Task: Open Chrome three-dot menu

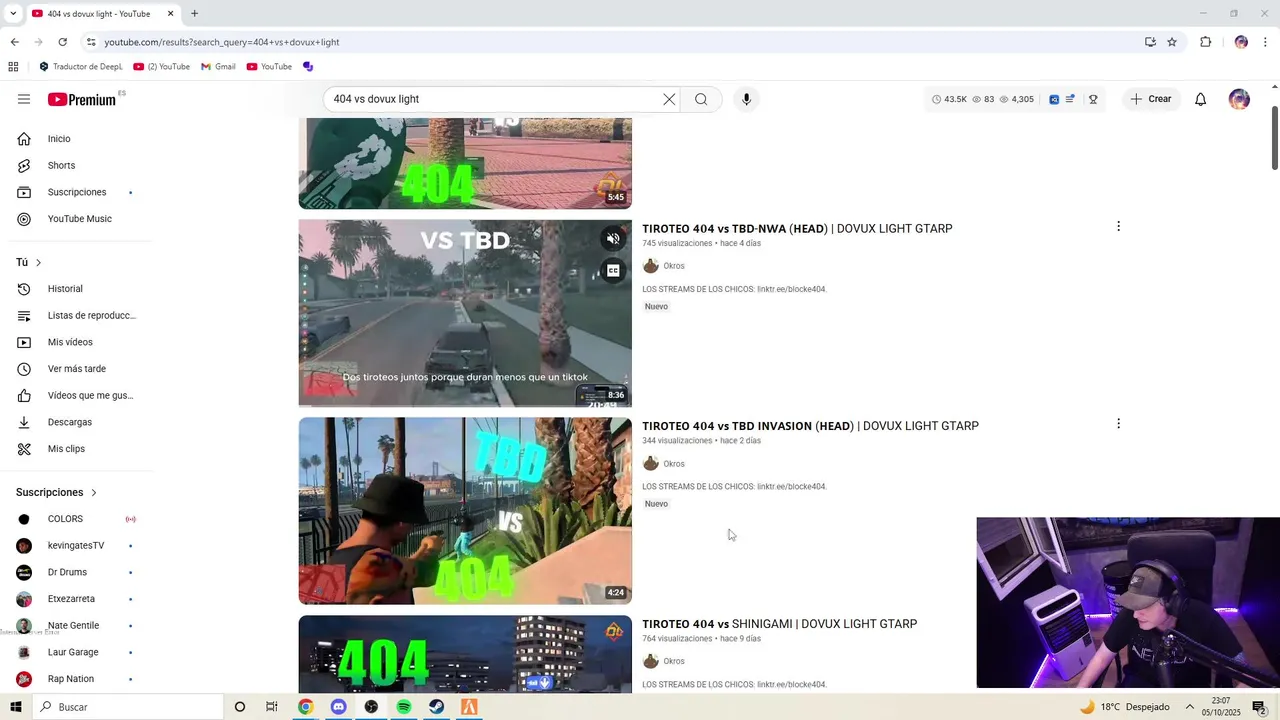Action: click(1266, 42)
